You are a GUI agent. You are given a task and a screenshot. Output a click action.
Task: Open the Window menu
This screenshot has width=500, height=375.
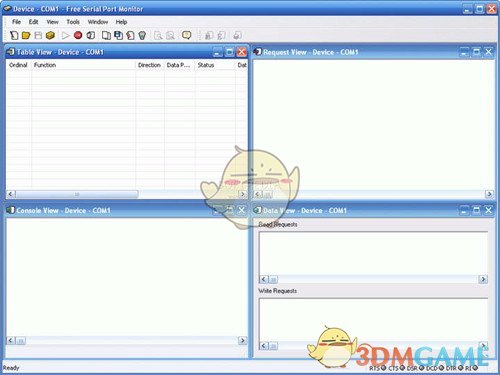[98, 22]
